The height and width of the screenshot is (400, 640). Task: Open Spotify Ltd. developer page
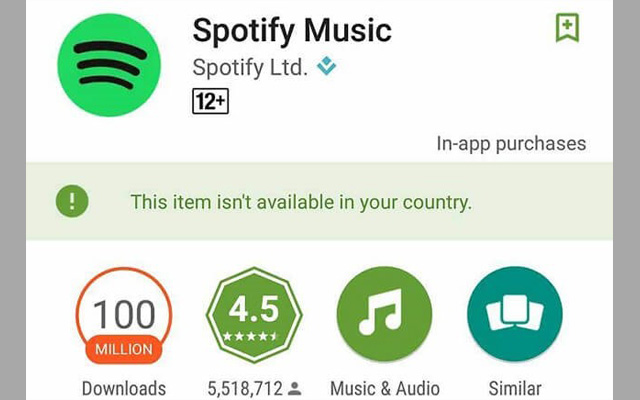point(250,68)
